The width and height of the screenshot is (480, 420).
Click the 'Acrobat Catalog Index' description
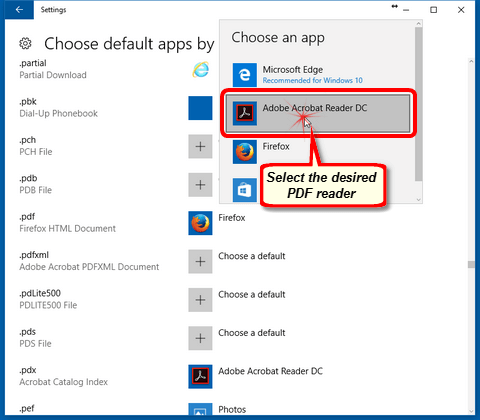coord(63,382)
